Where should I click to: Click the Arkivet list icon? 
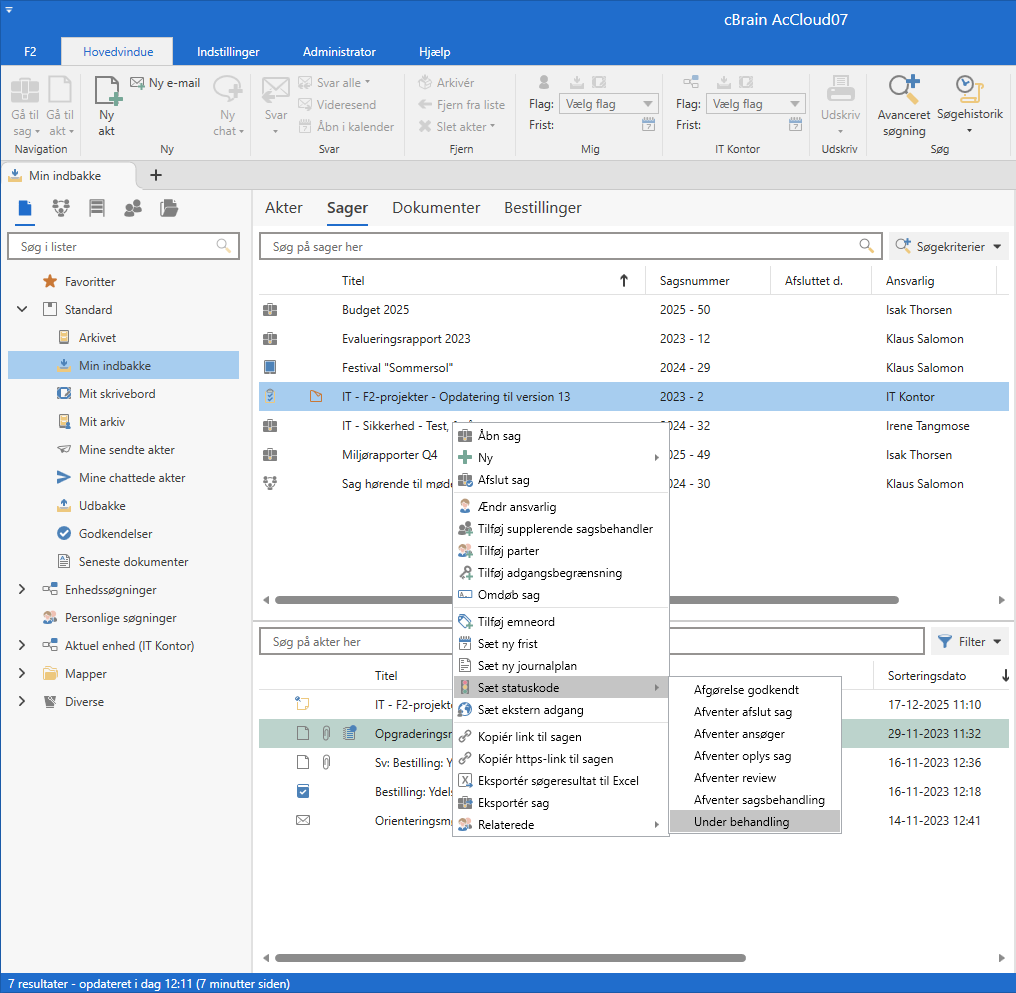pyautogui.click(x=64, y=337)
